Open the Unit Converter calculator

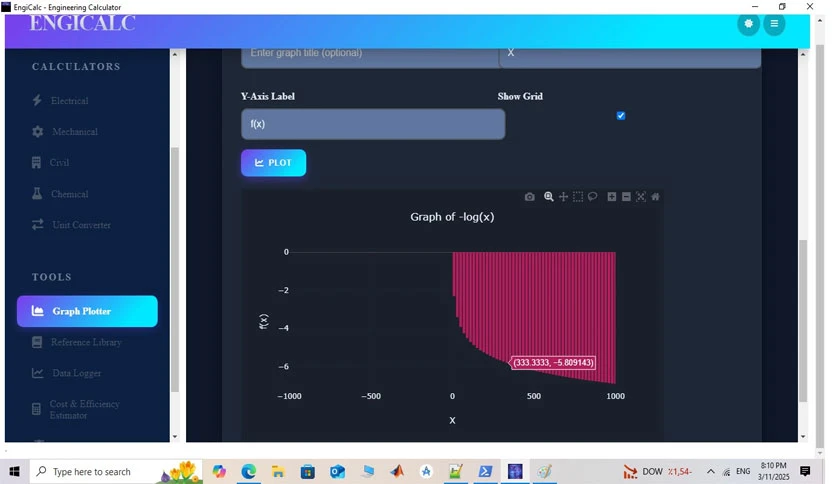[81, 225]
